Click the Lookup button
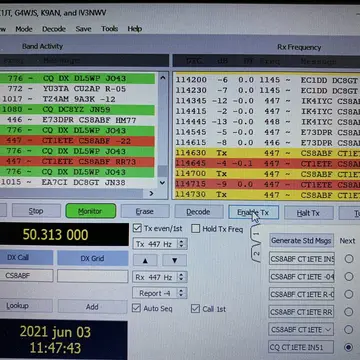 26,306
